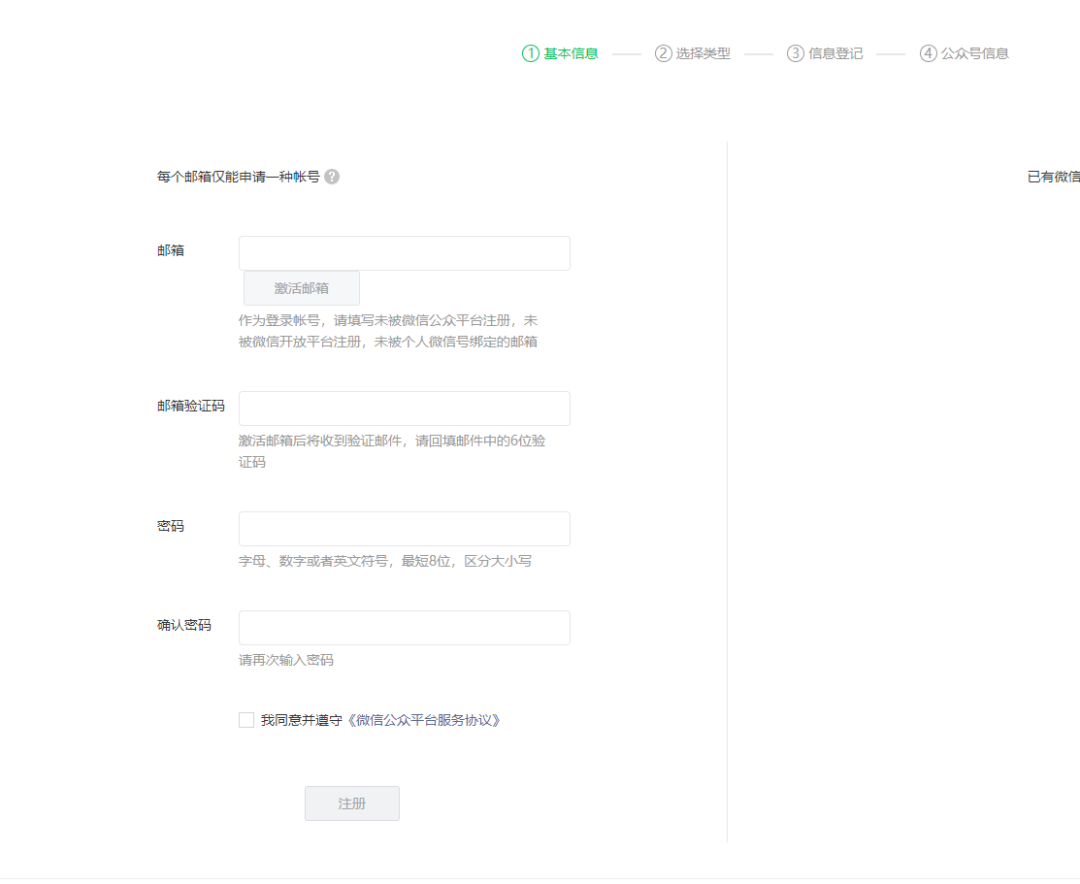
Task: Select the 公众号信息 step label
Action: point(975,54)
